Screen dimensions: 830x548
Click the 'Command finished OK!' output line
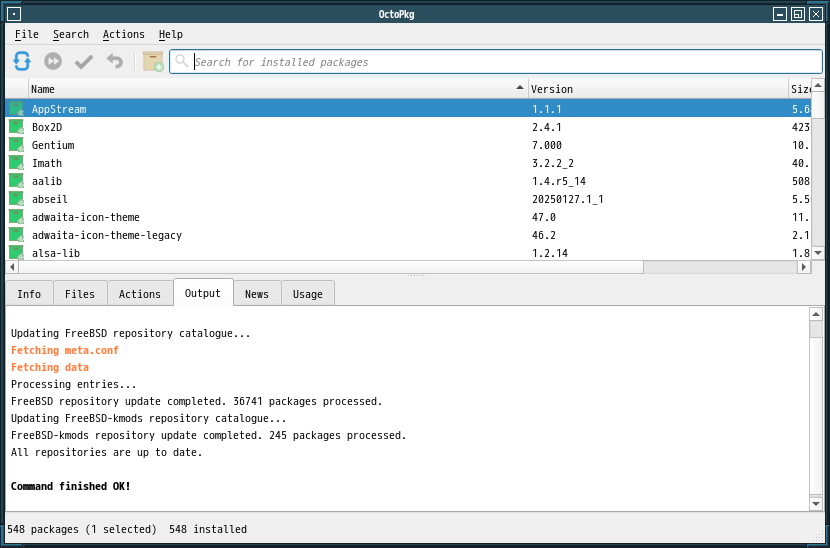click(70, 486)
